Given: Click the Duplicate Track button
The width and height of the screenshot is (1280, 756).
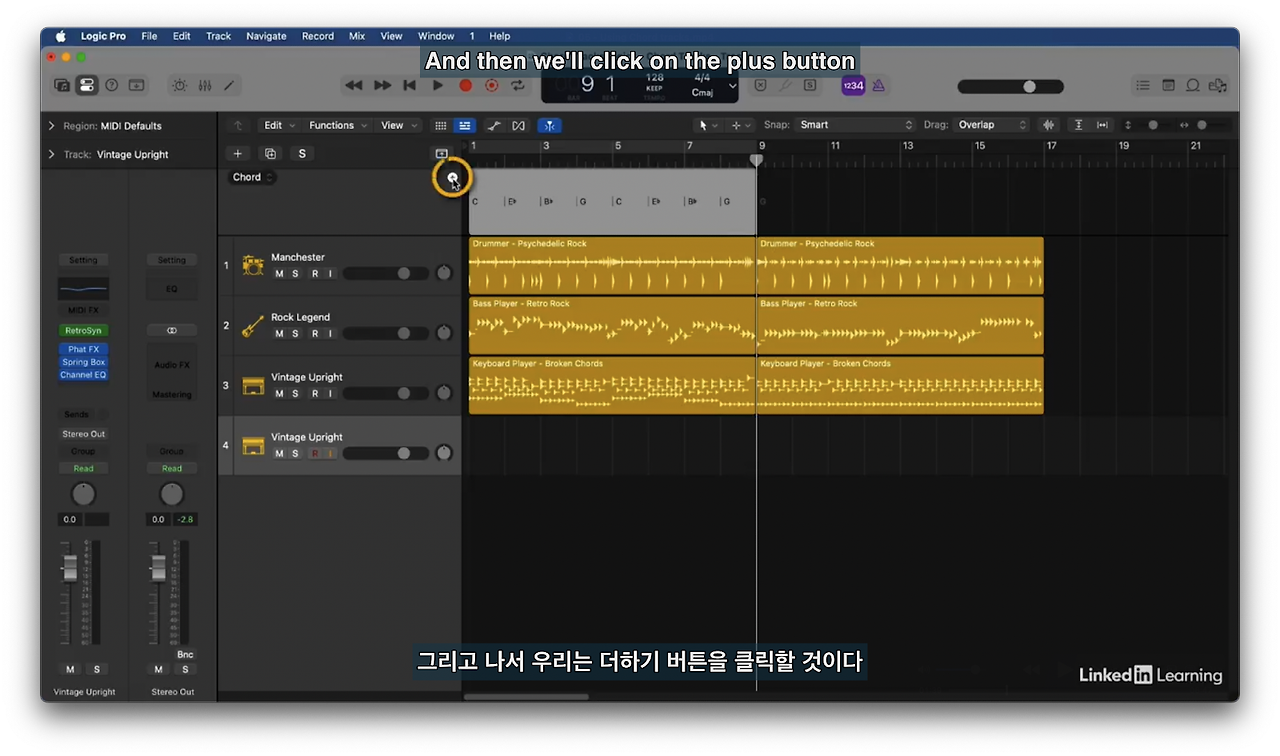Looking at the screenshot, I should tap(270, 153).
